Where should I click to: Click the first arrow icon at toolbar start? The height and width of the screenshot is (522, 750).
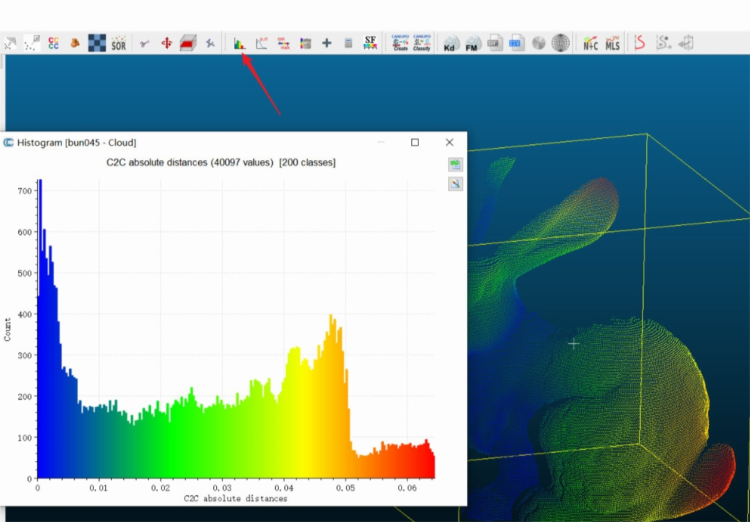[10, 44]
